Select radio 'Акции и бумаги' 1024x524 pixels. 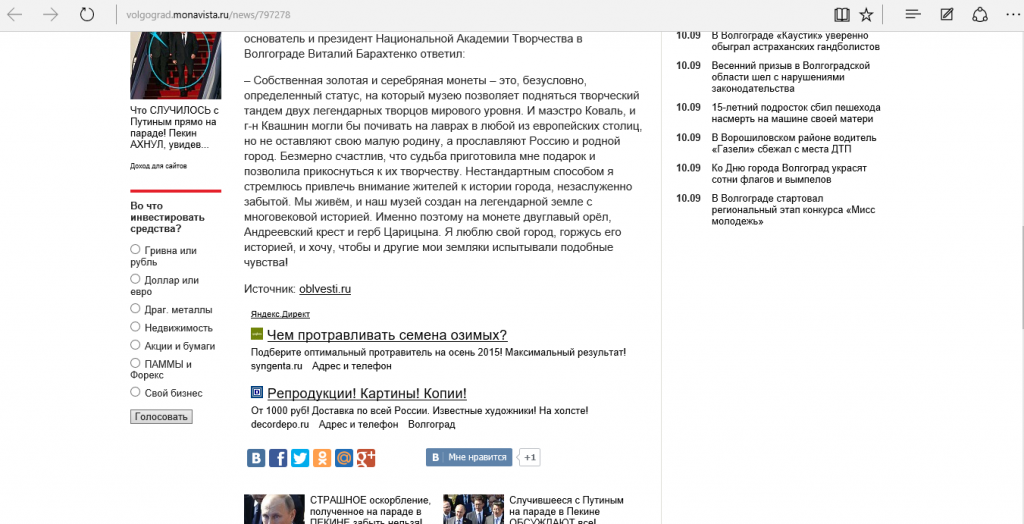coord(135,345)
